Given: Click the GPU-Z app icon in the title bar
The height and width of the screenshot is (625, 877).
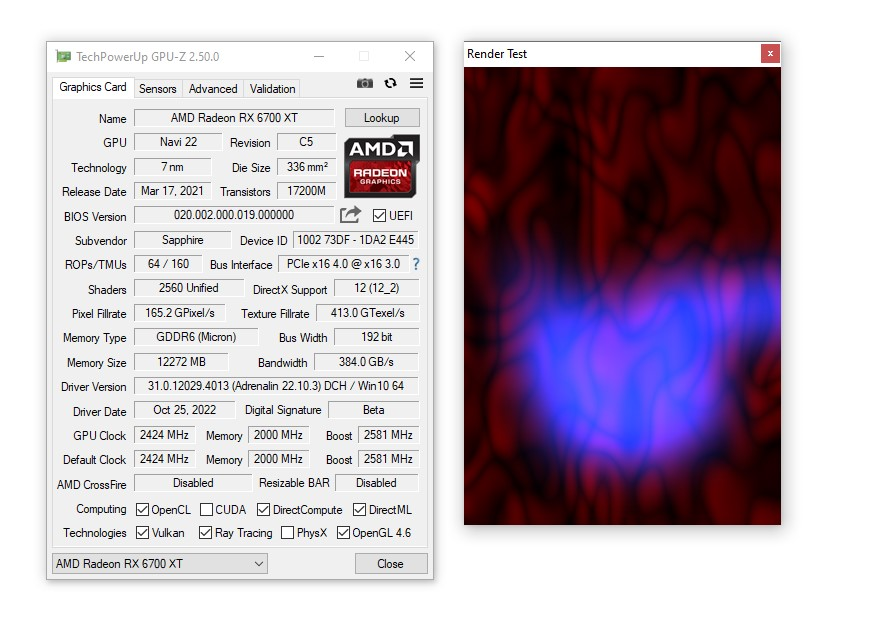Looking at the screenshot, I should click(x=63, y=57).
